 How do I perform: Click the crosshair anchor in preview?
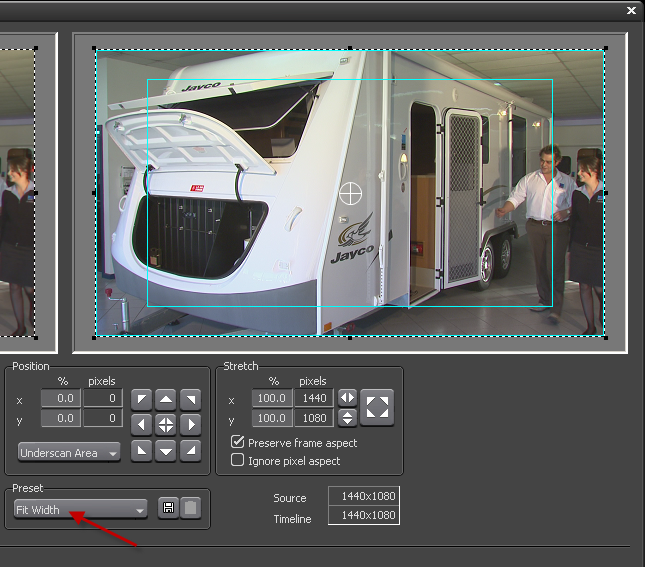pyautogui.click(x=350, y=193)
